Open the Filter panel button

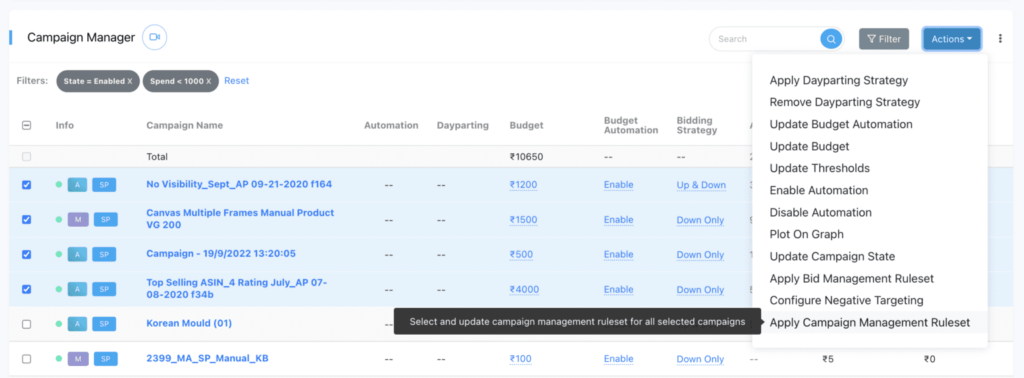pyautogui.click(x=884, y=39)
